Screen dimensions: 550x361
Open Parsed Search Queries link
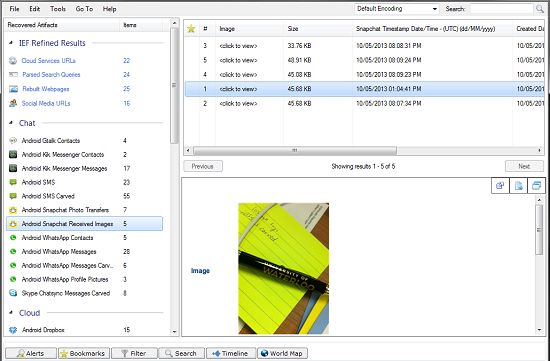51,75
